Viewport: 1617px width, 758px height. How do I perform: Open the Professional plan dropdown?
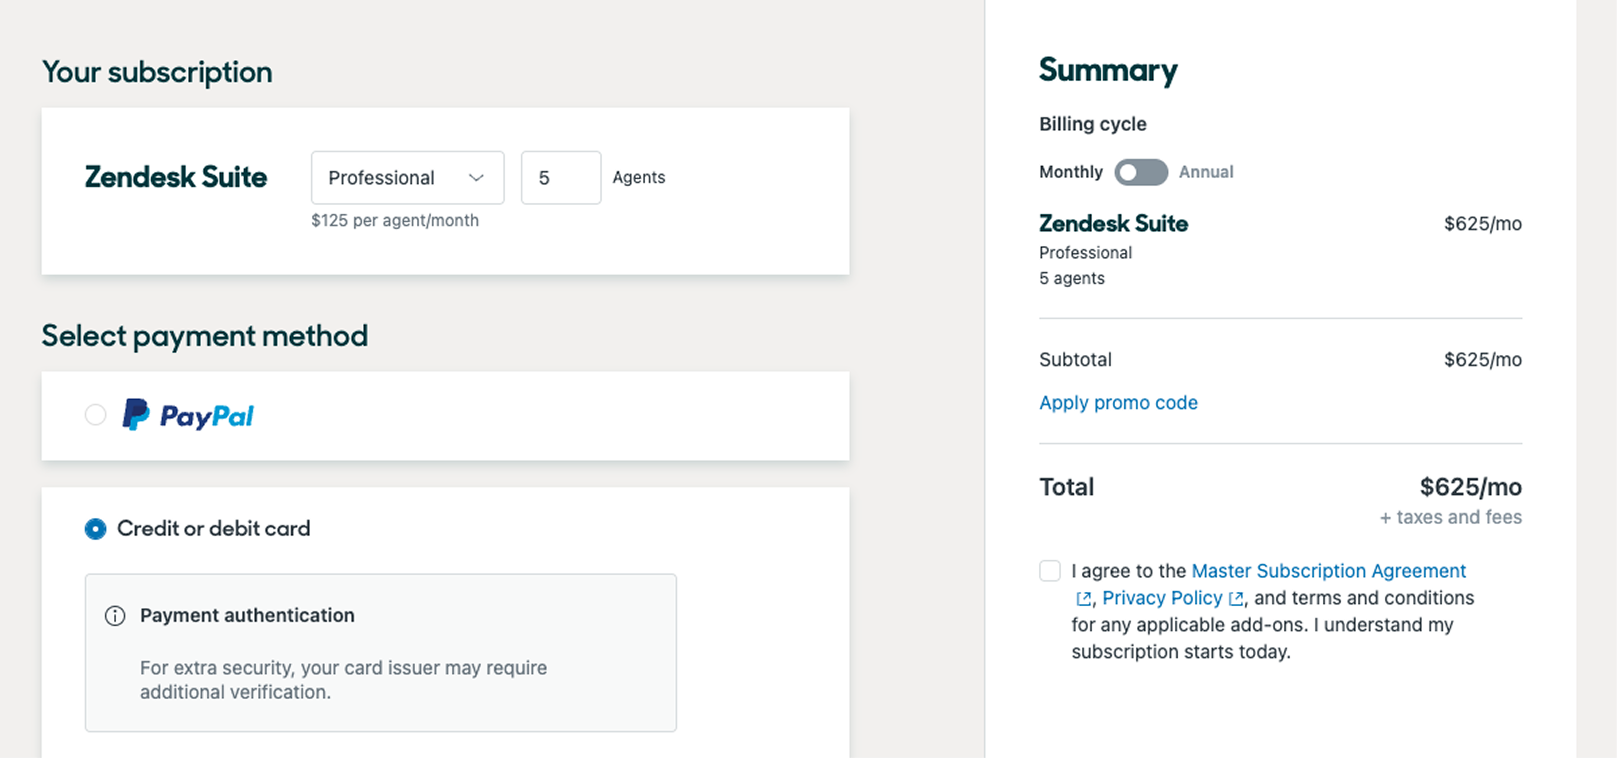[407, 178]
